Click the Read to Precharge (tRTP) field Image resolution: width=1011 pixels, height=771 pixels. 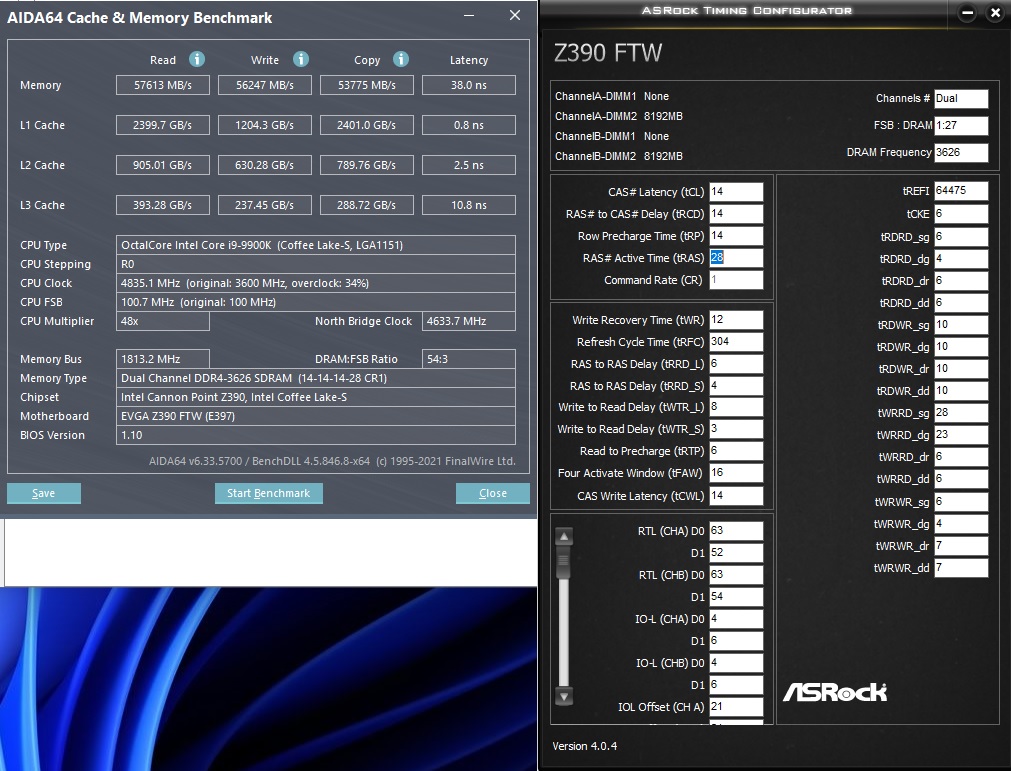click(736, 451)
